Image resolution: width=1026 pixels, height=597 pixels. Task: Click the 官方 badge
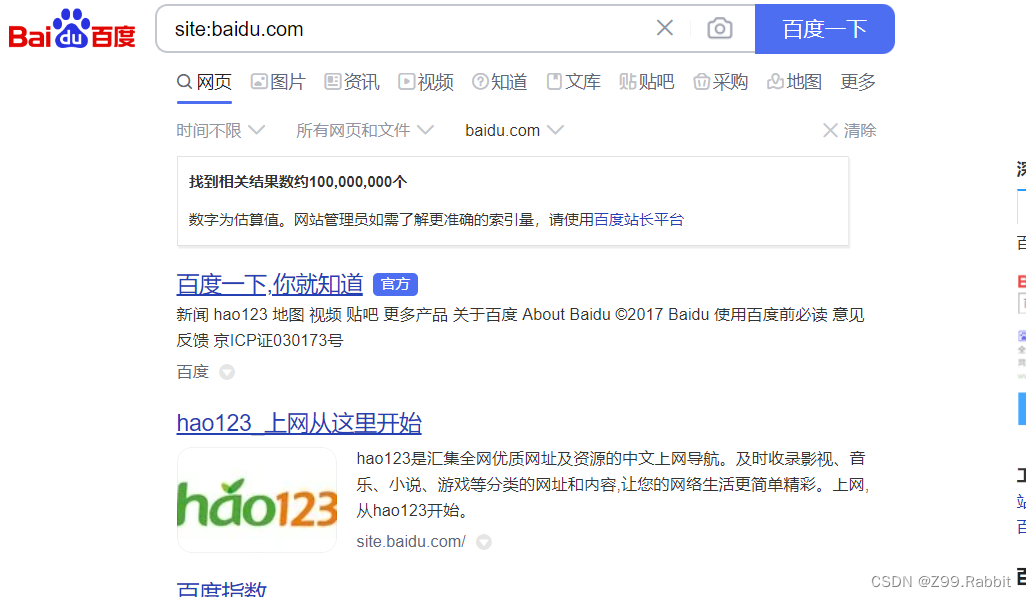tap(395, 284)
